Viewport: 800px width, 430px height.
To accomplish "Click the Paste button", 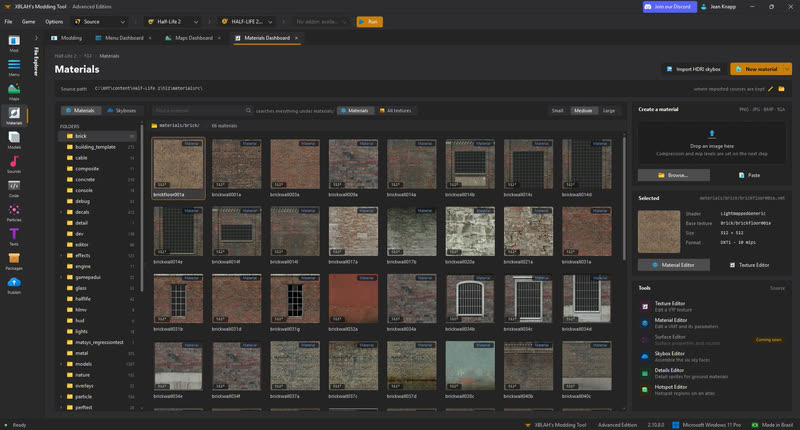I will point(749,175).
